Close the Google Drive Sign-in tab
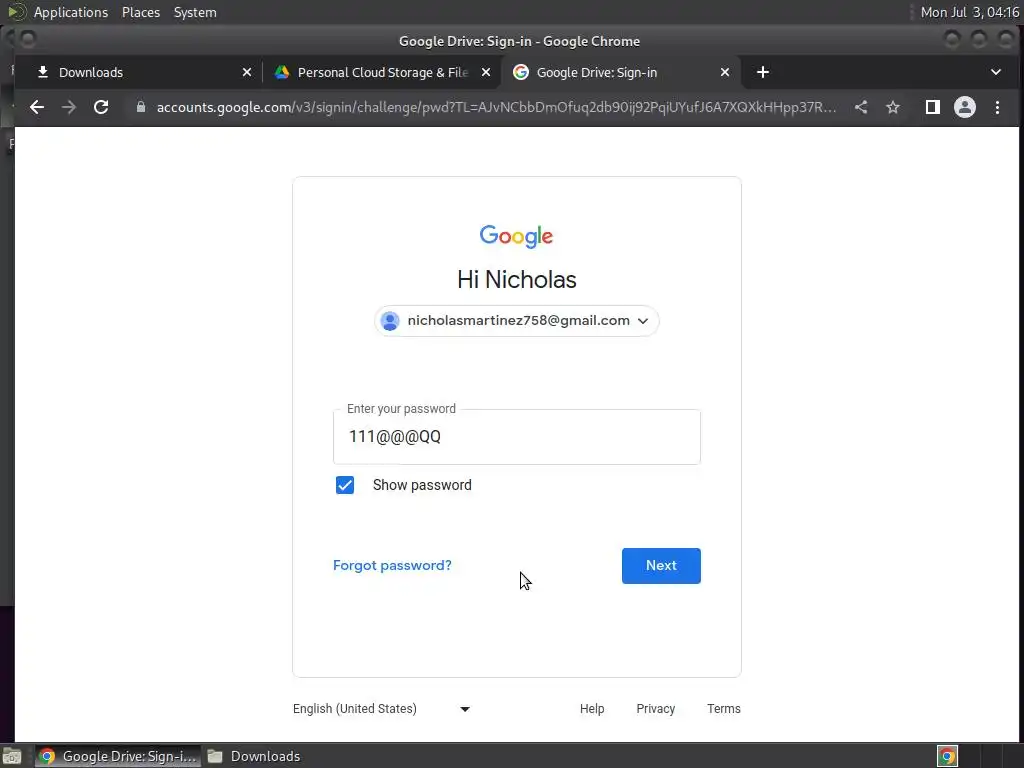The height and width of the screenshot is (768, 1024). click(x=725, y=72)
